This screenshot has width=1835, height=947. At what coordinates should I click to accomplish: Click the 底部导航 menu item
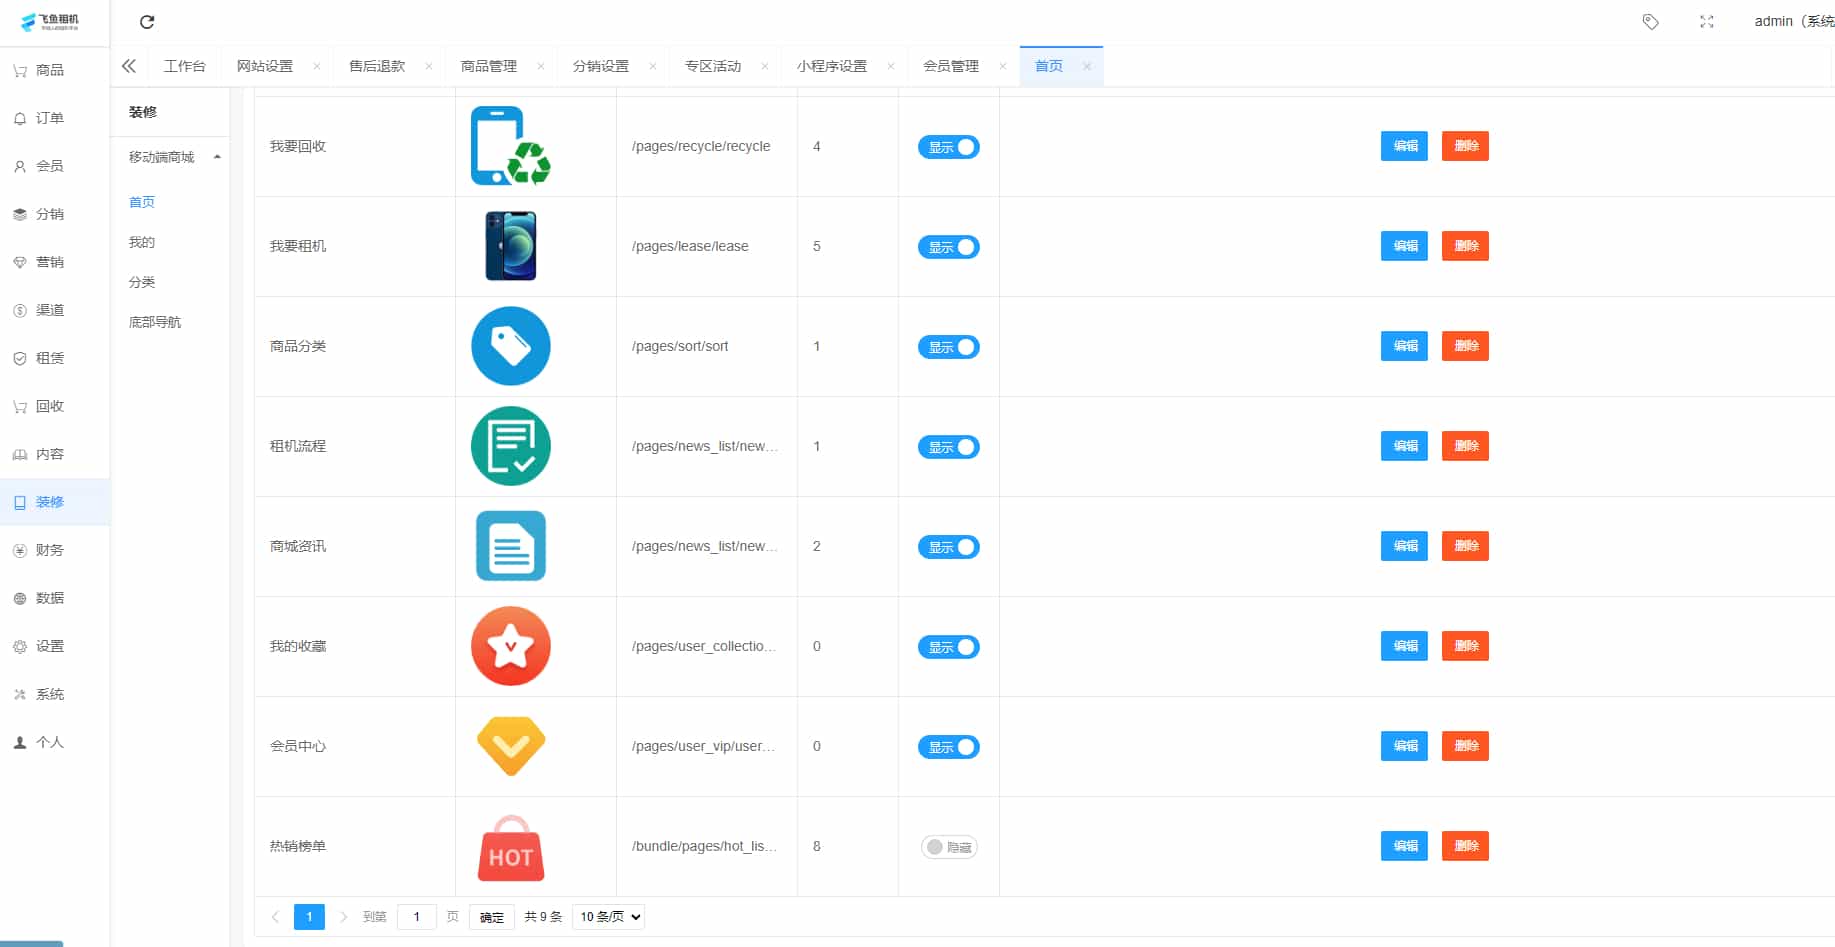[x=153, y=322]
